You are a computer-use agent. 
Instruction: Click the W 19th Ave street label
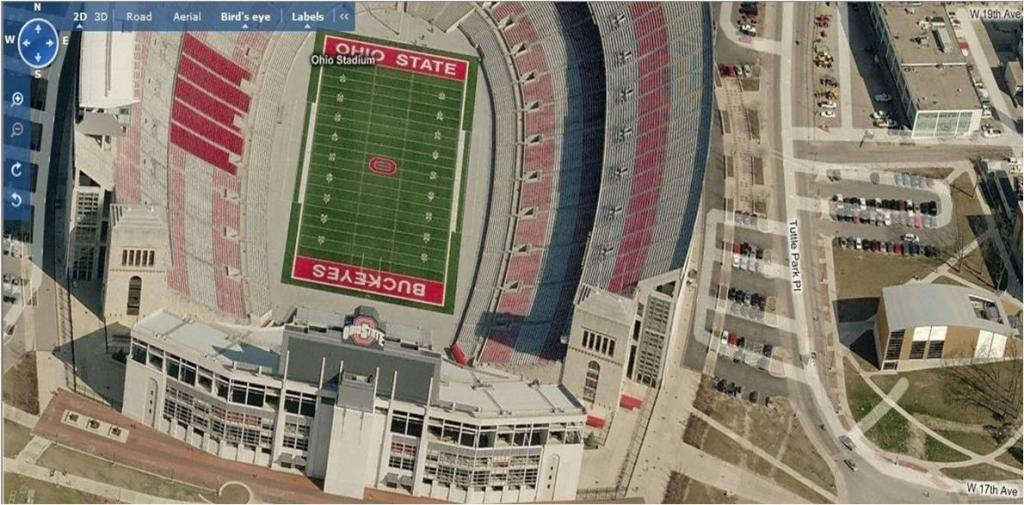click(x=996, y=11)
